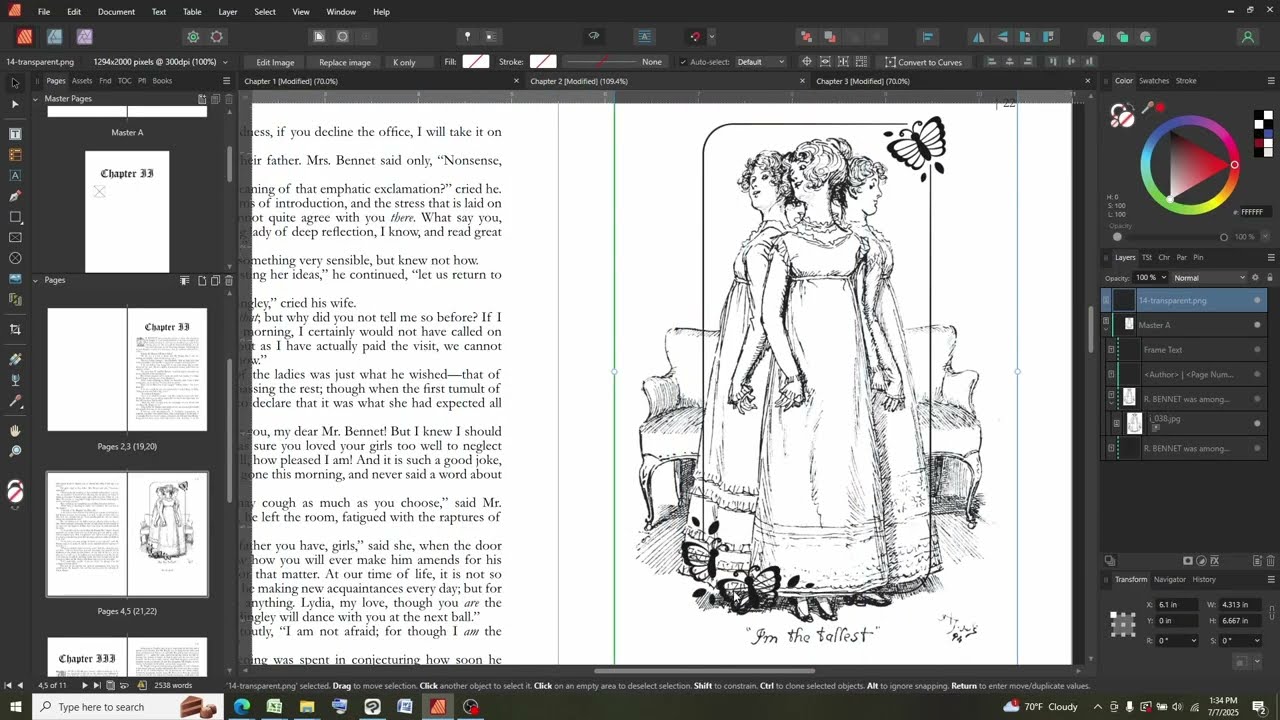The image size is (1280, 720).
Task: Click the Color panel opacity slider
Action: 1170,237
